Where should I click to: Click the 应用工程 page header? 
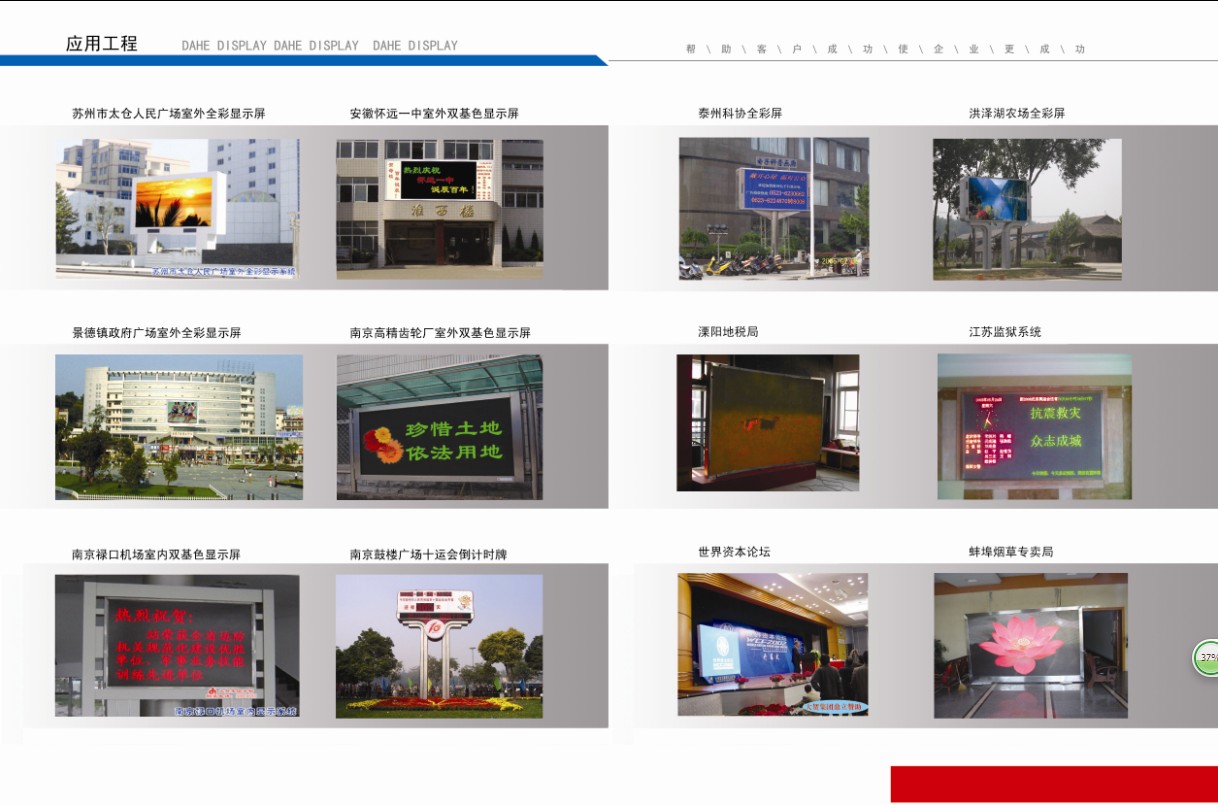coord(103,44)
